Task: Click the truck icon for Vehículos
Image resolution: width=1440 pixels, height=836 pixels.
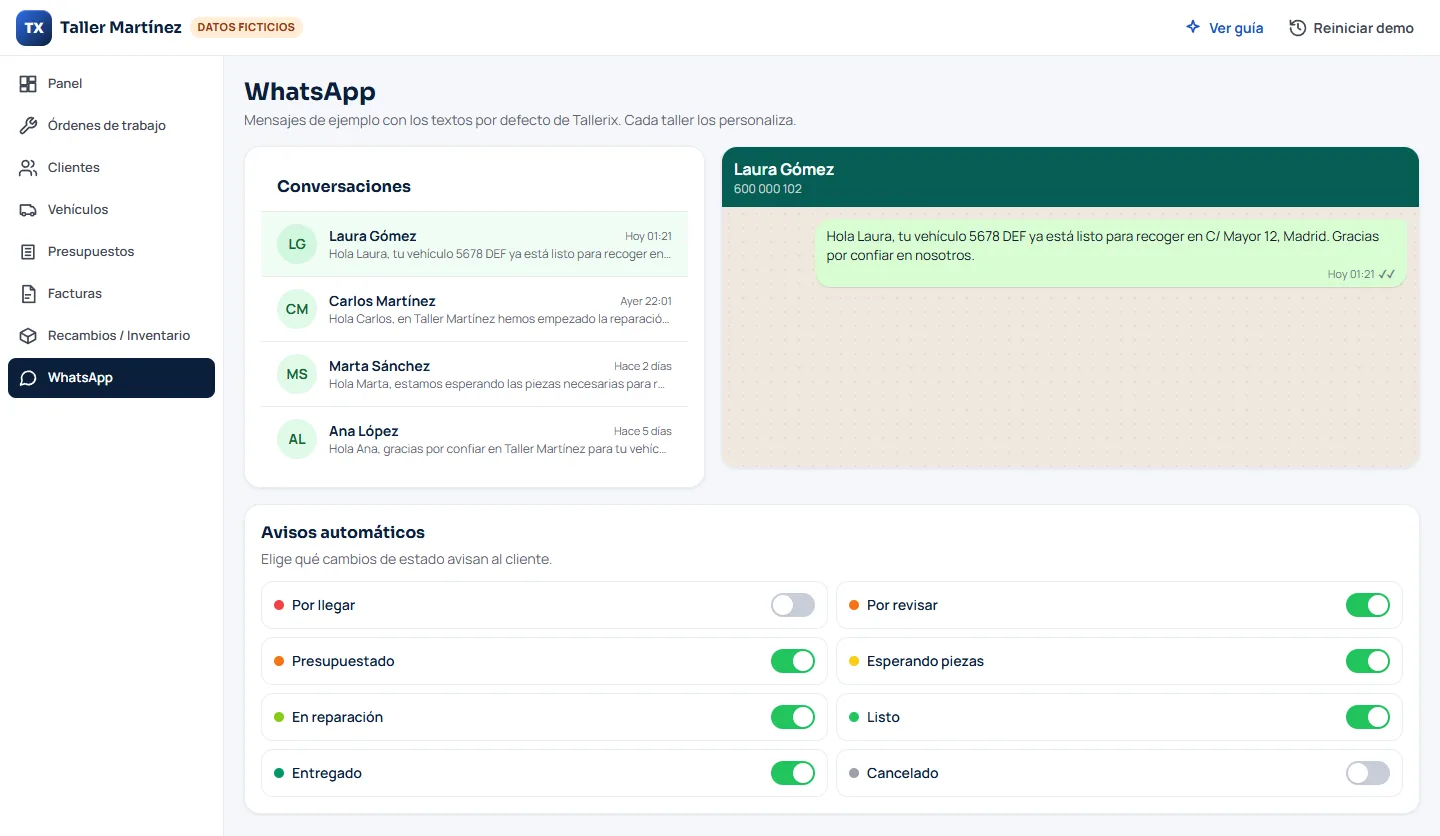Action: tap(28, 210)
